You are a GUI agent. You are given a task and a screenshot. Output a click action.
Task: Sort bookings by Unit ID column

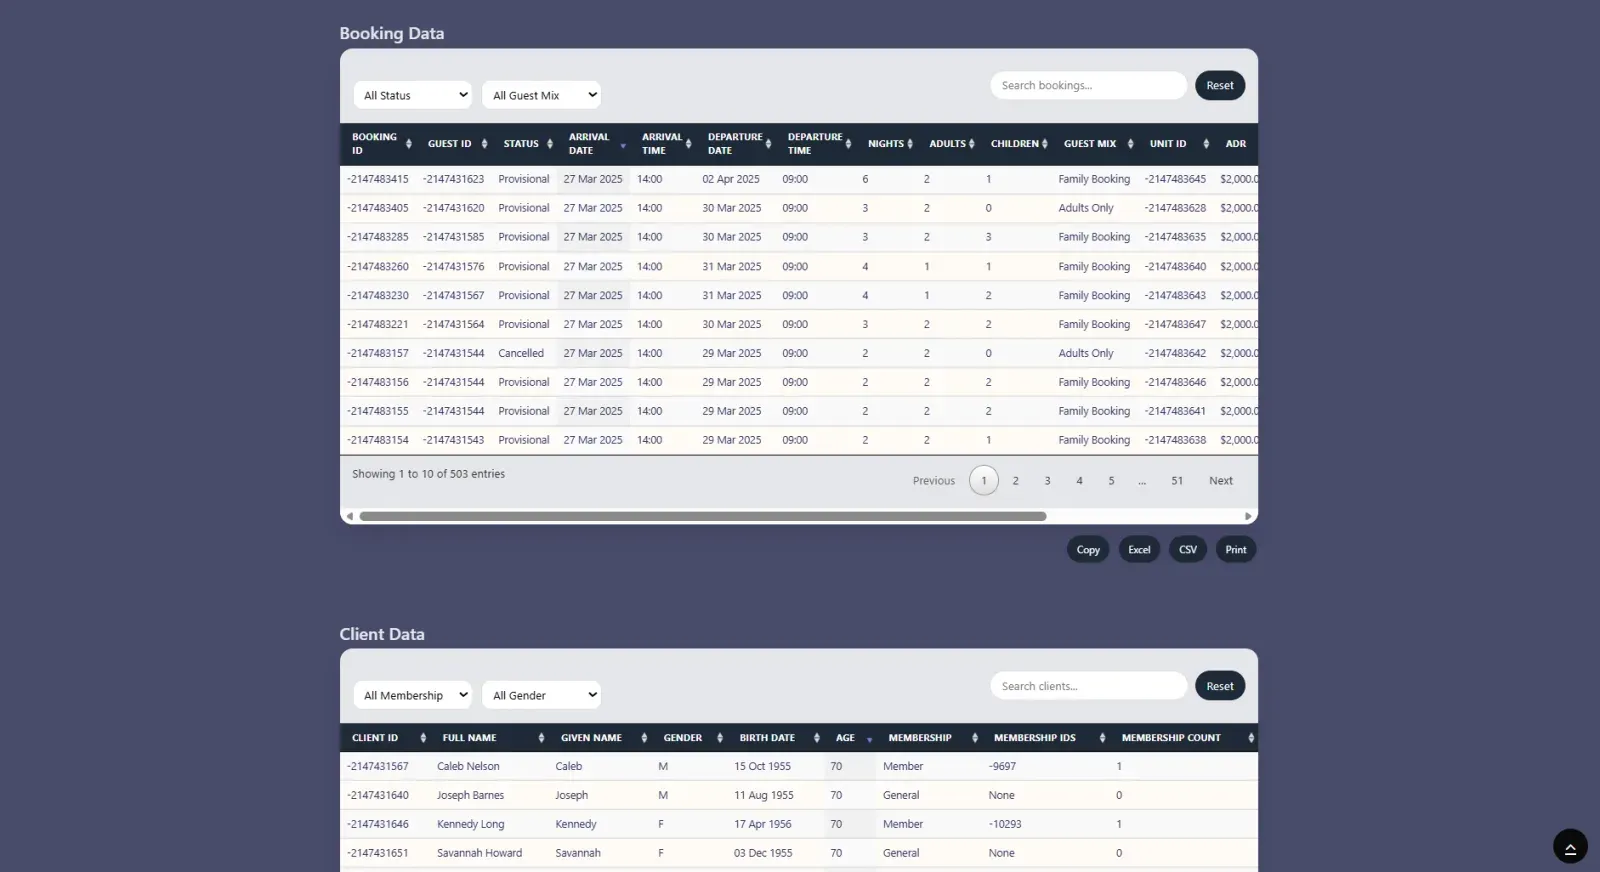(1178, 144)
